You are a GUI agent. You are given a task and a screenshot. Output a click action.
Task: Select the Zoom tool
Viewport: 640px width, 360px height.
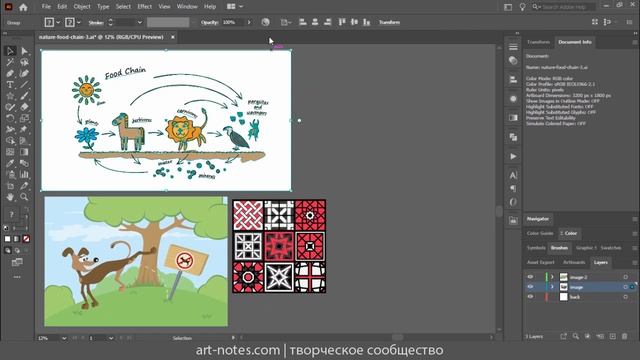coord(24,197)
